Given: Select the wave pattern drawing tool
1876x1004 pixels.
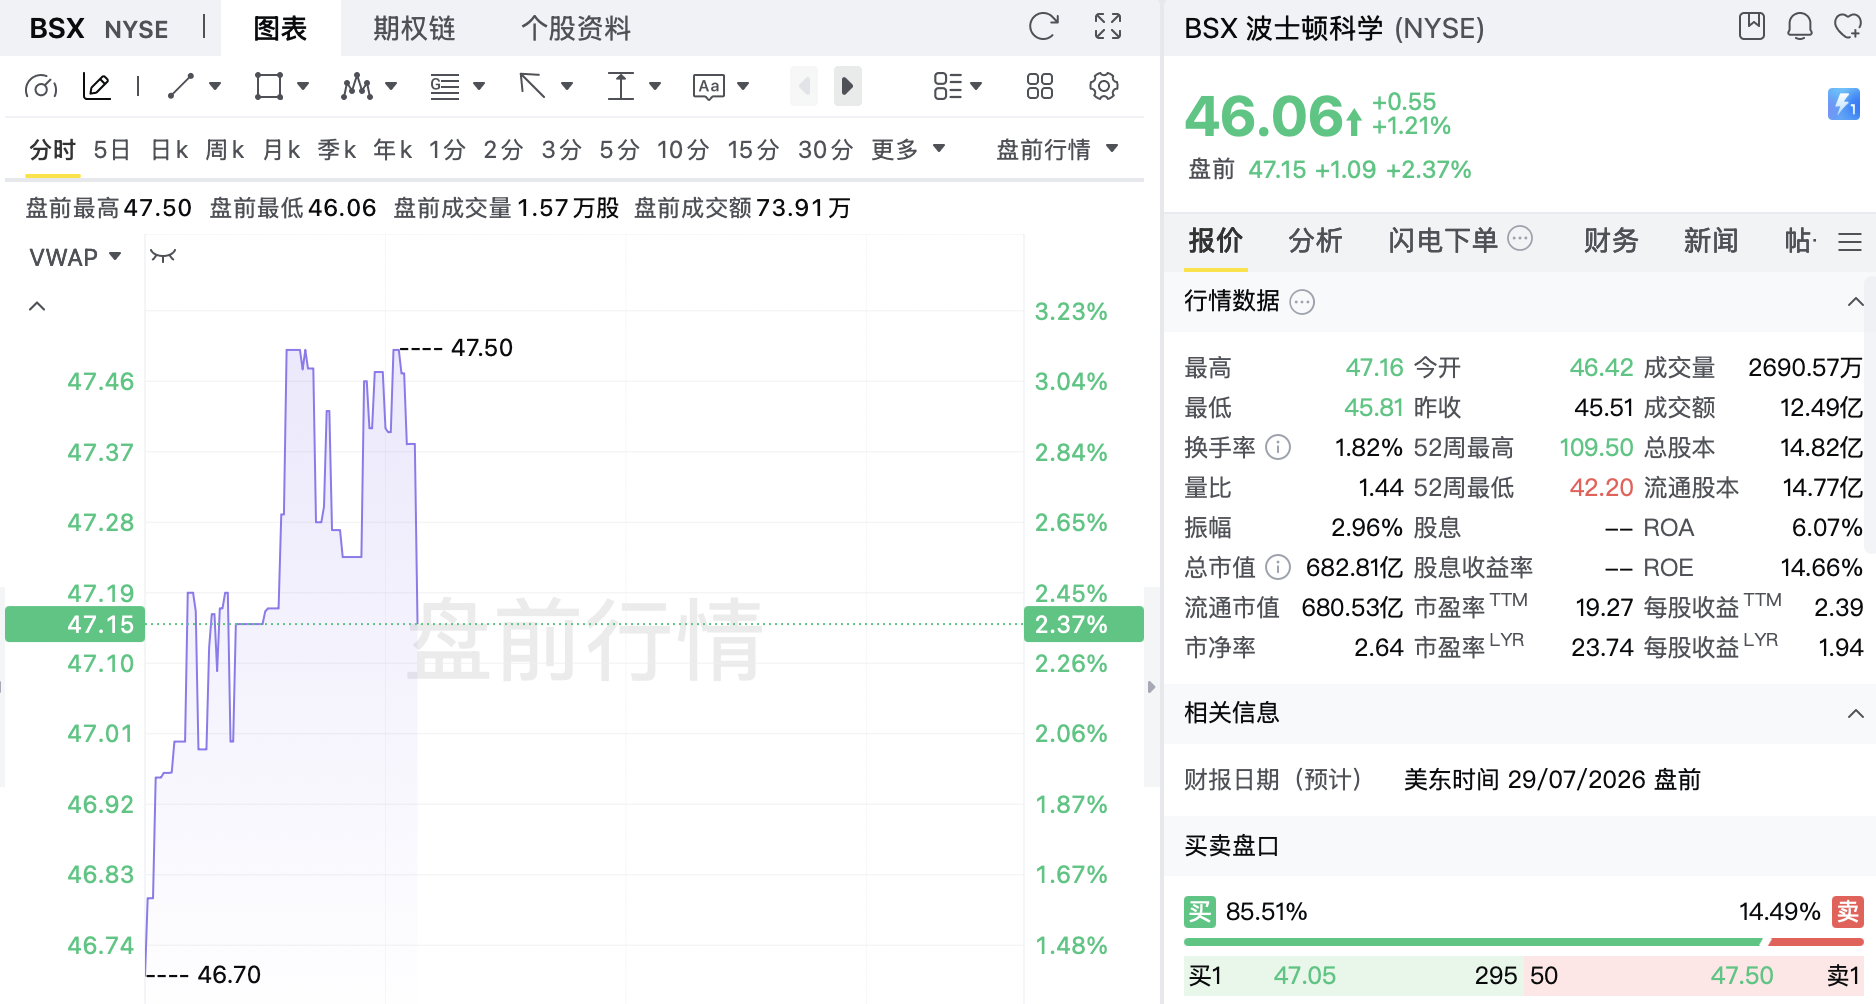Looking at the screenshot, I should pos(356,86).
